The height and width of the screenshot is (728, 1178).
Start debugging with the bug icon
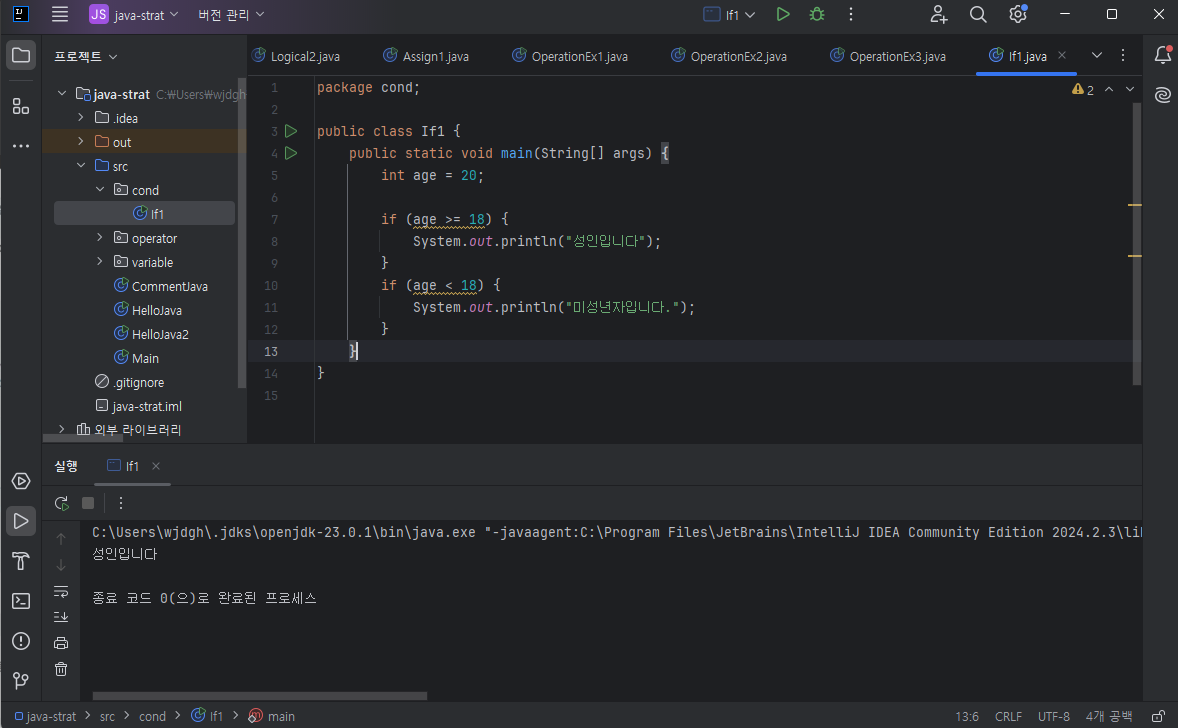click(x=817, y=14)
